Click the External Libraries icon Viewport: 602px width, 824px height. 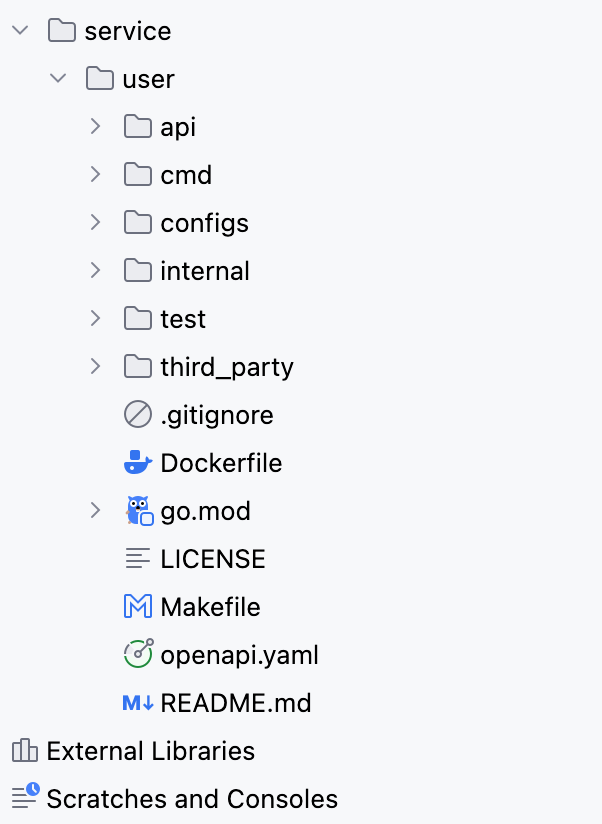point(24,751)
